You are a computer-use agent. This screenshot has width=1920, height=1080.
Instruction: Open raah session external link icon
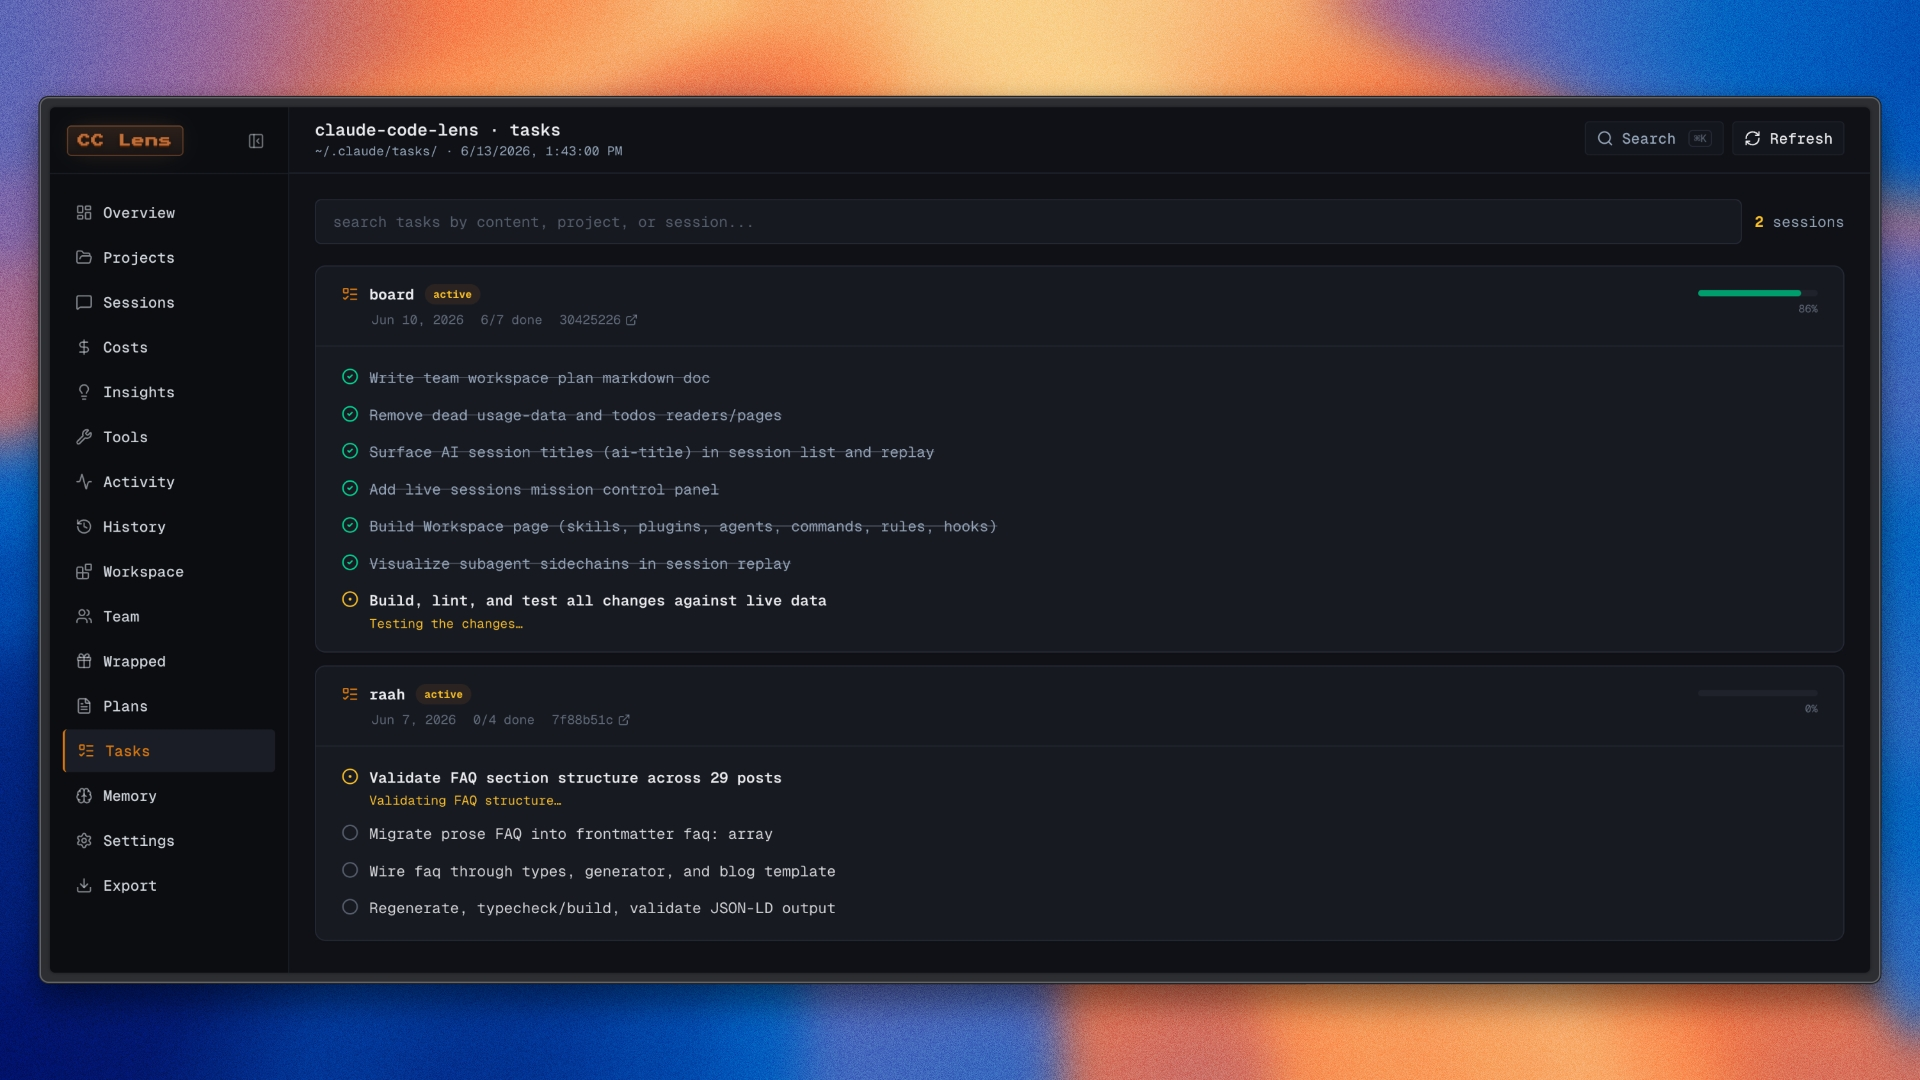pyautogui.click(x=624, y=720)
